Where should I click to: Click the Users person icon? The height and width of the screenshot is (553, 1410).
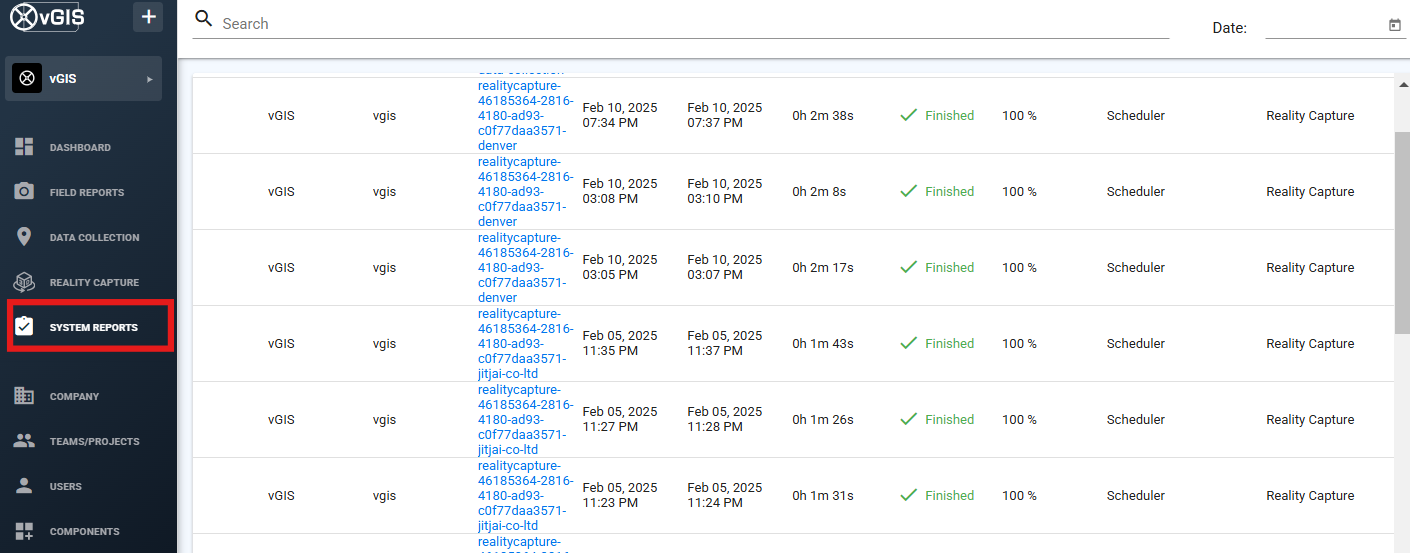point(25,486)
